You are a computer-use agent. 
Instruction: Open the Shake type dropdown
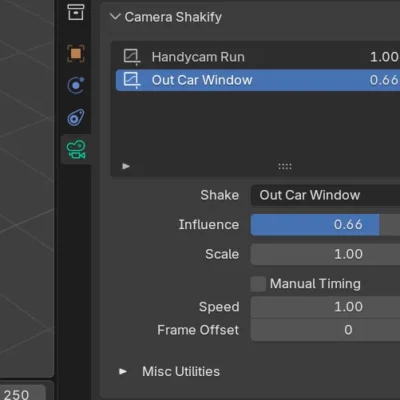point(325,195)
